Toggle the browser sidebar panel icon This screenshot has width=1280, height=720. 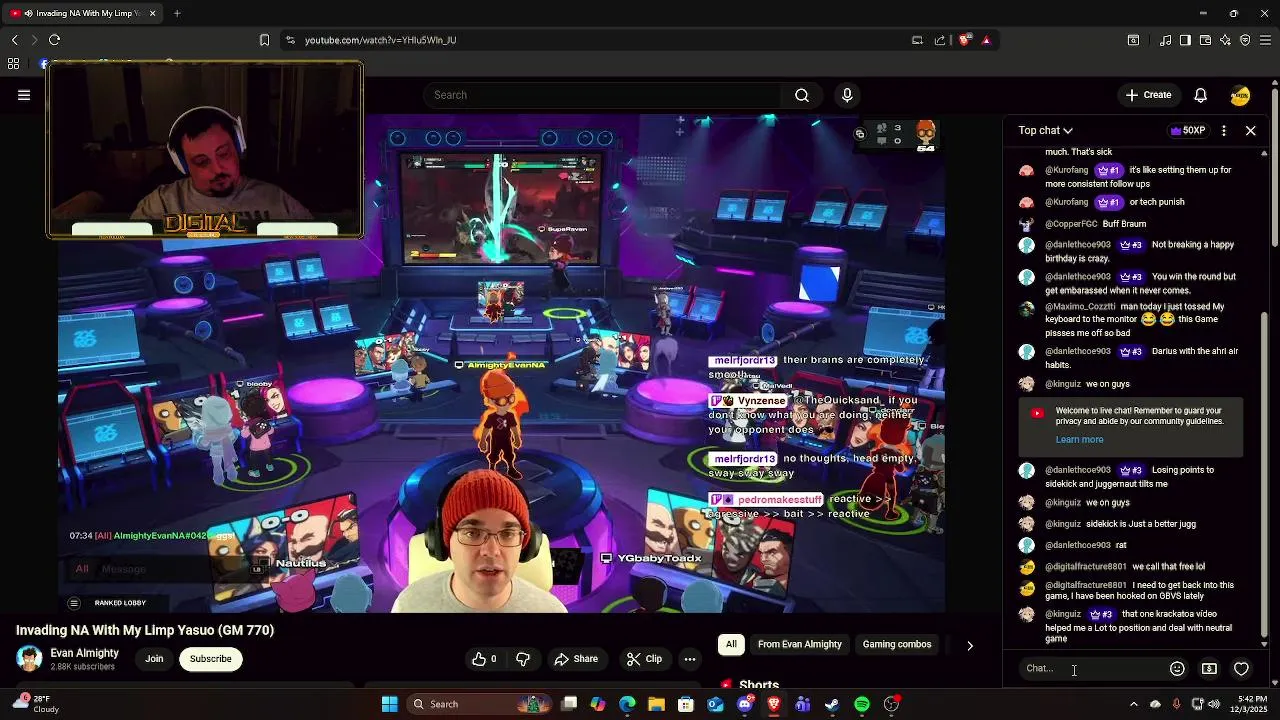point(1185,40)
